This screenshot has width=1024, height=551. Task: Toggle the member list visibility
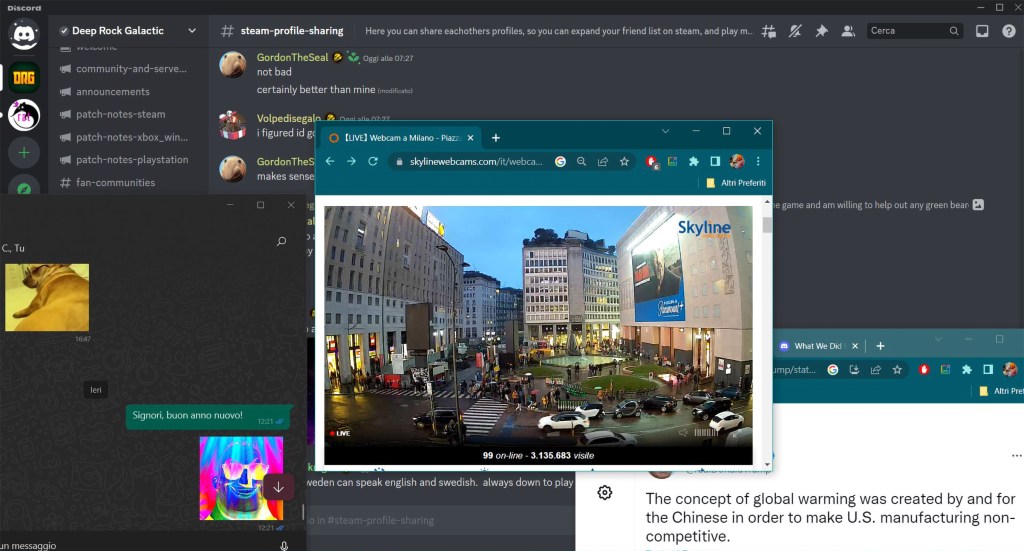tap(848, 31)
